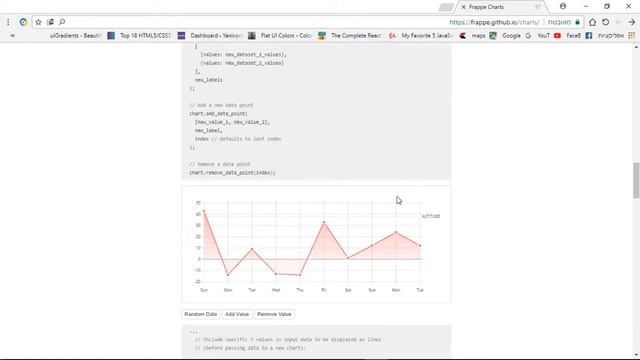Open the Google bookmark
Viewport: 640px width, 360px height.
coord(516,36)
